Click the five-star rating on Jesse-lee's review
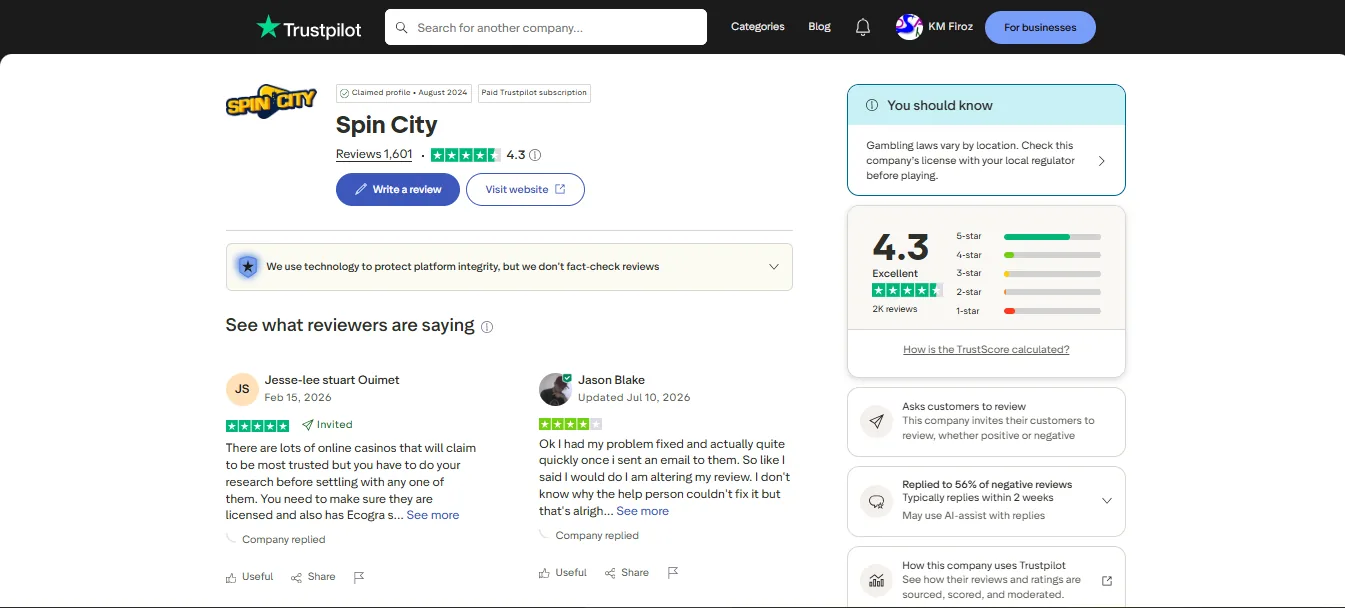 point(258,425)
